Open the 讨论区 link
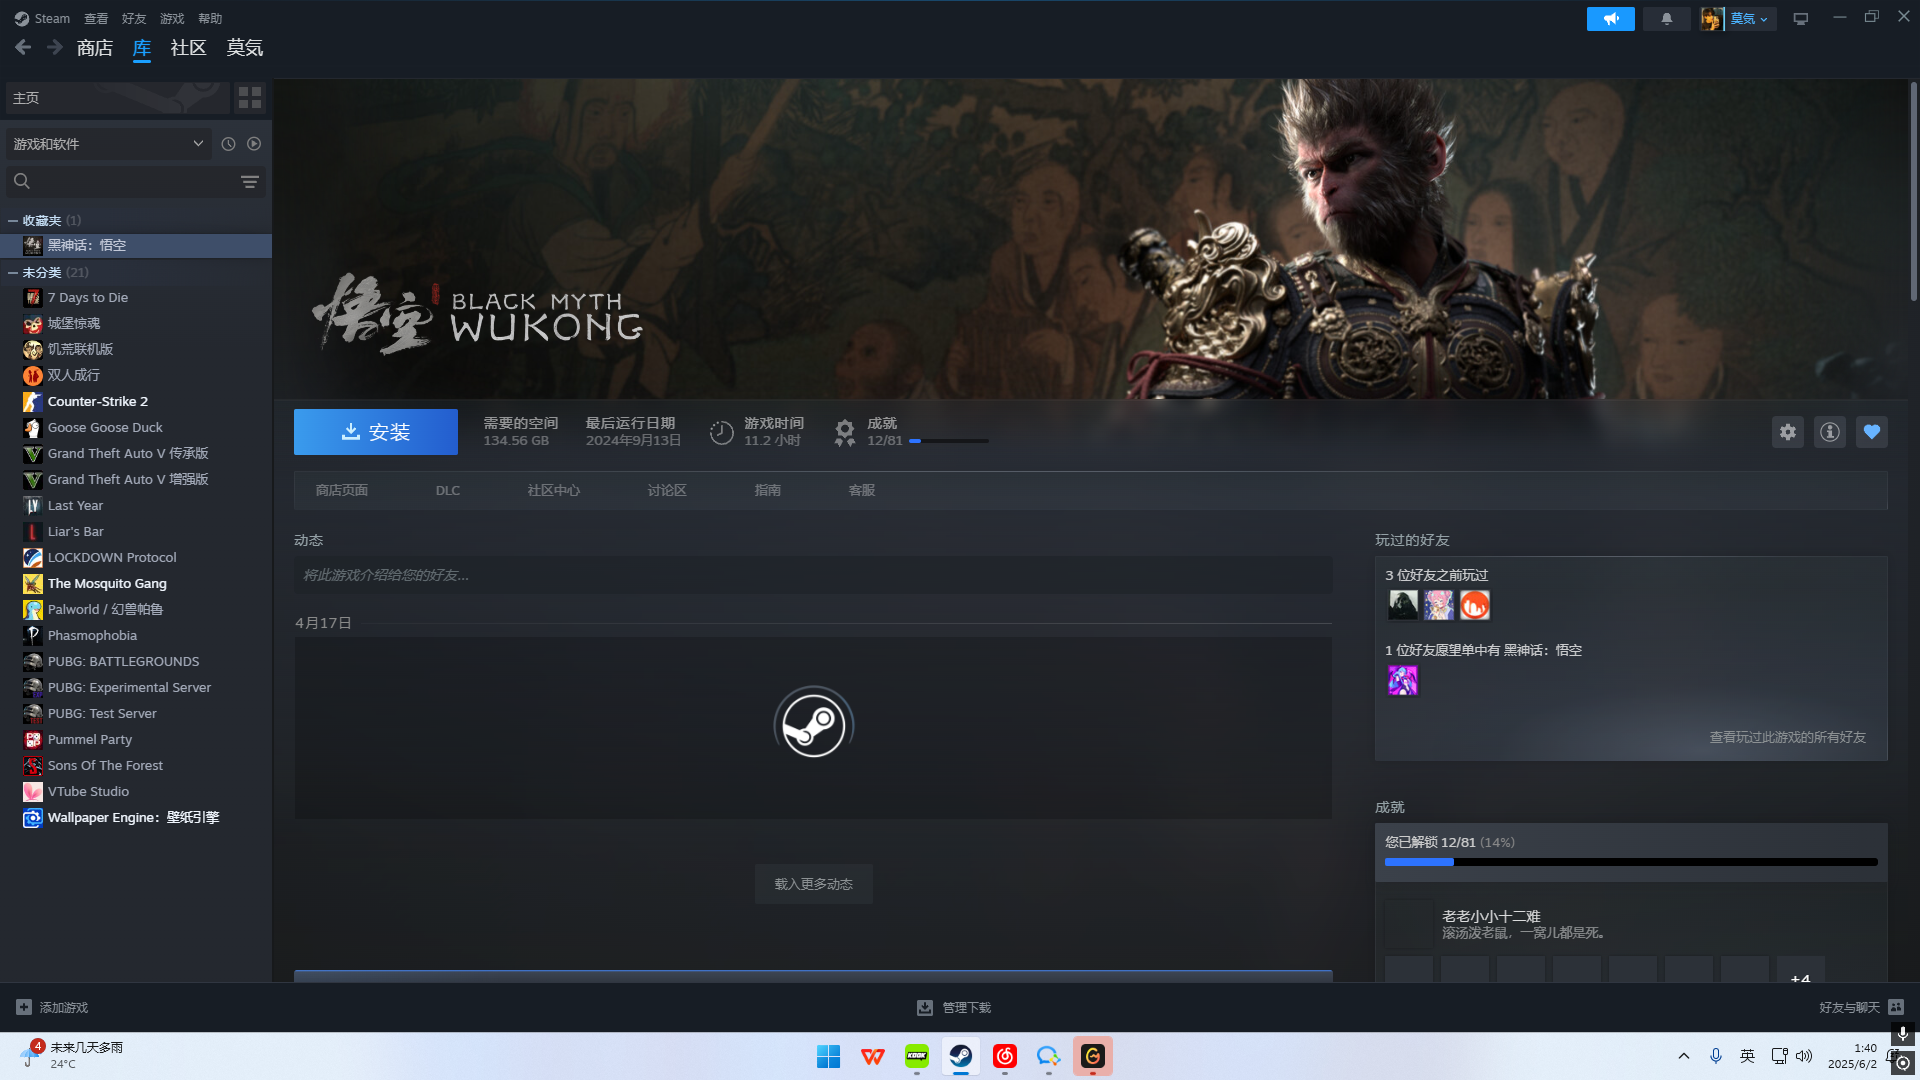 click(x=667, y=490)
